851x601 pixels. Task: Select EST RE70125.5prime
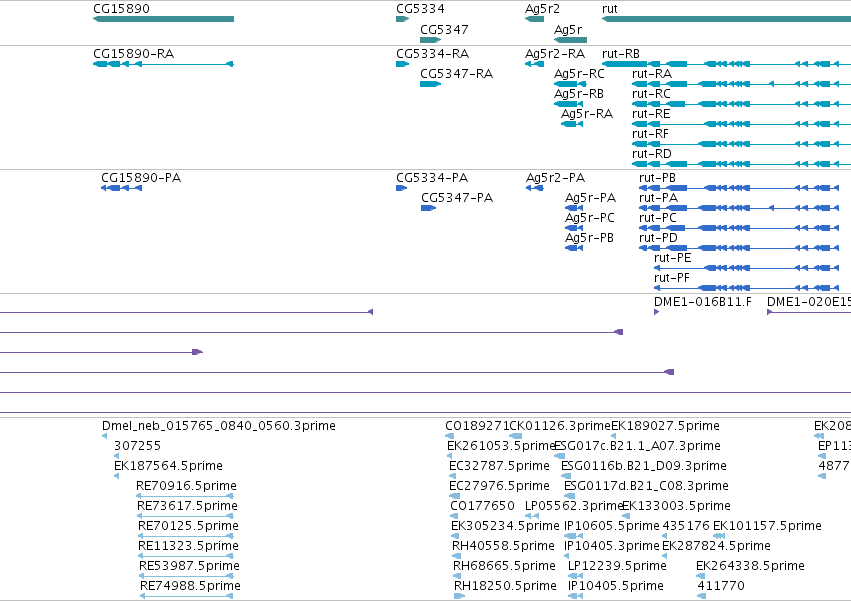coord(188,526)
